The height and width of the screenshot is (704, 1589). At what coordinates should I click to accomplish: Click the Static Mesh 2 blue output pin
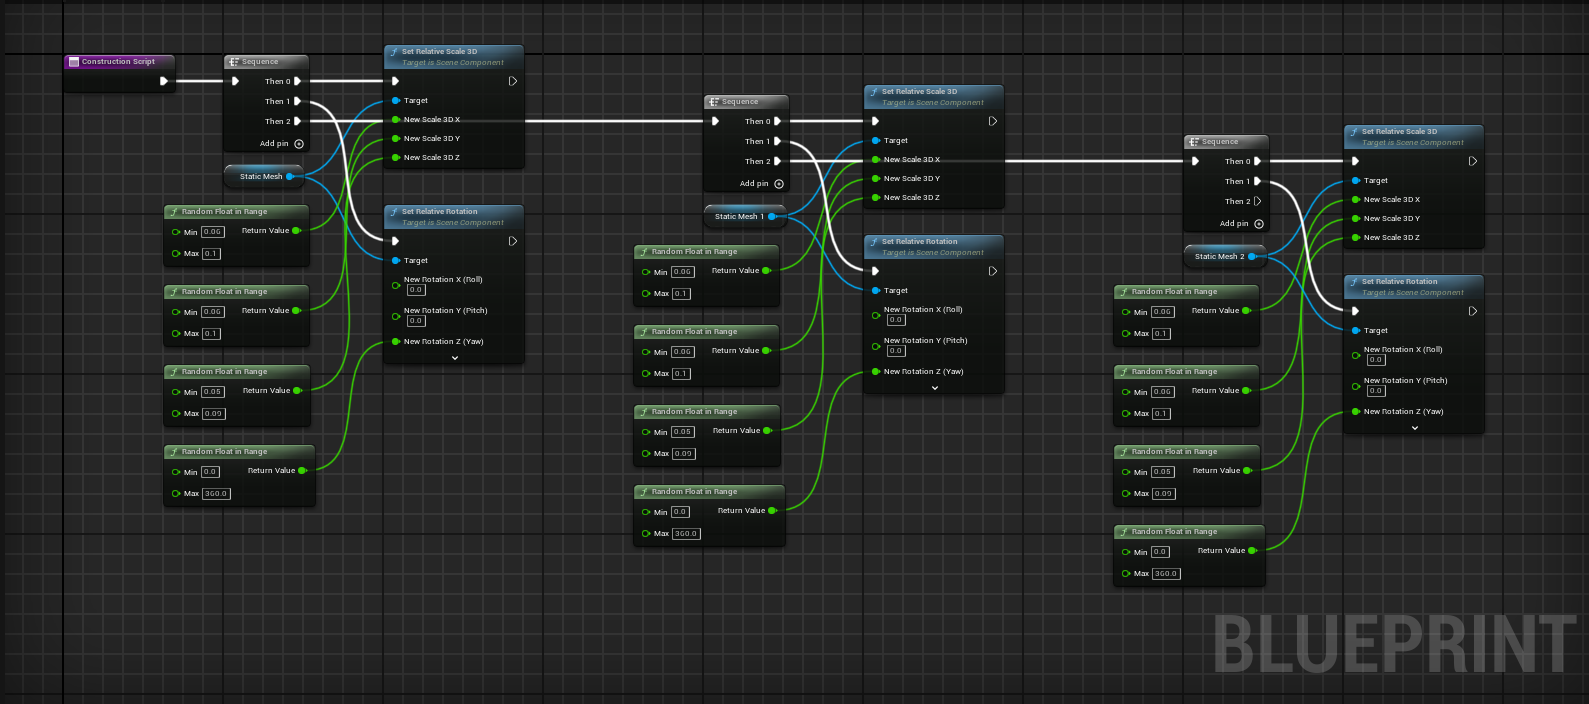click(x=1252, y=257)
